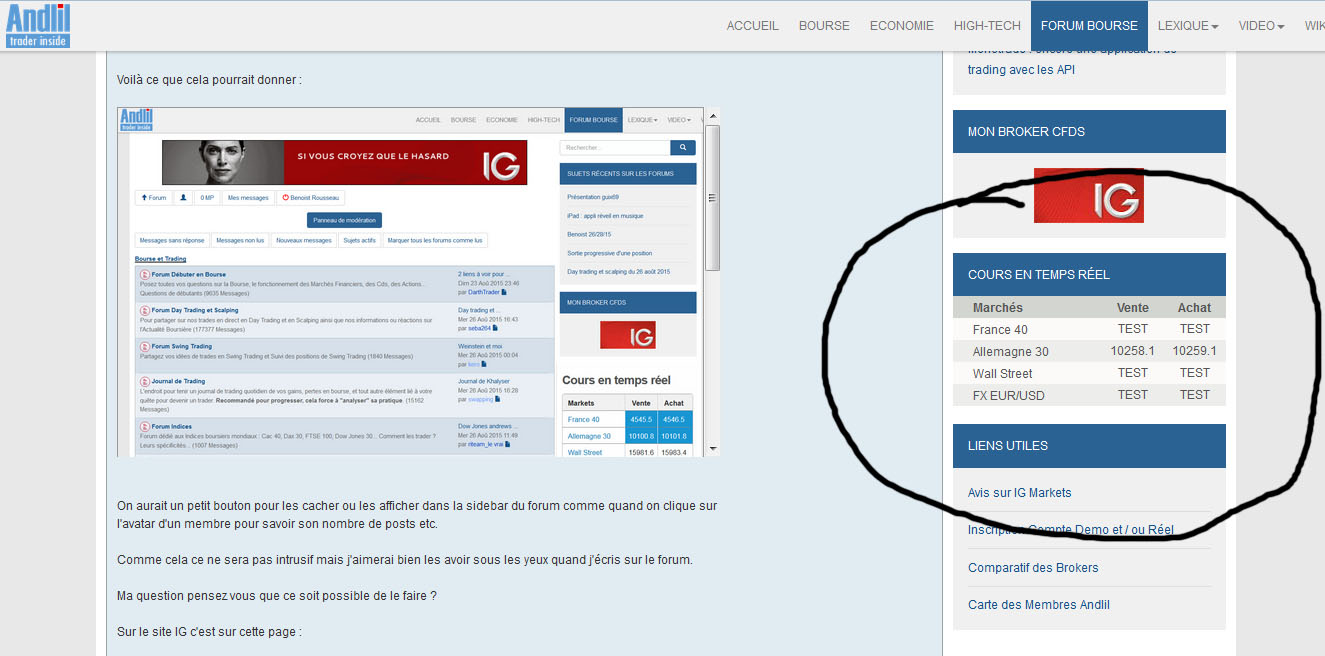Expand the VIDEO dropdown menu
The width and height of the screenshot is (1325, 656).
coord(1261,26)
